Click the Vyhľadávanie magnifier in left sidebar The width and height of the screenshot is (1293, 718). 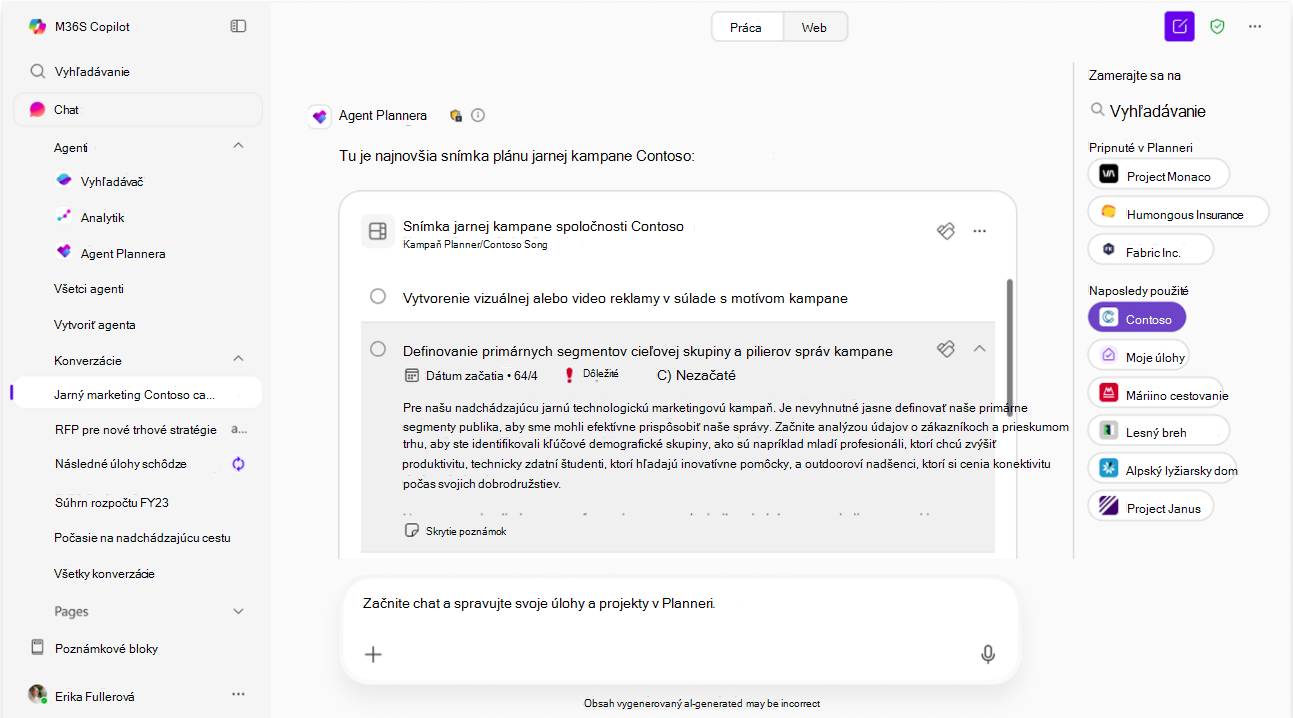coord(38,71)
